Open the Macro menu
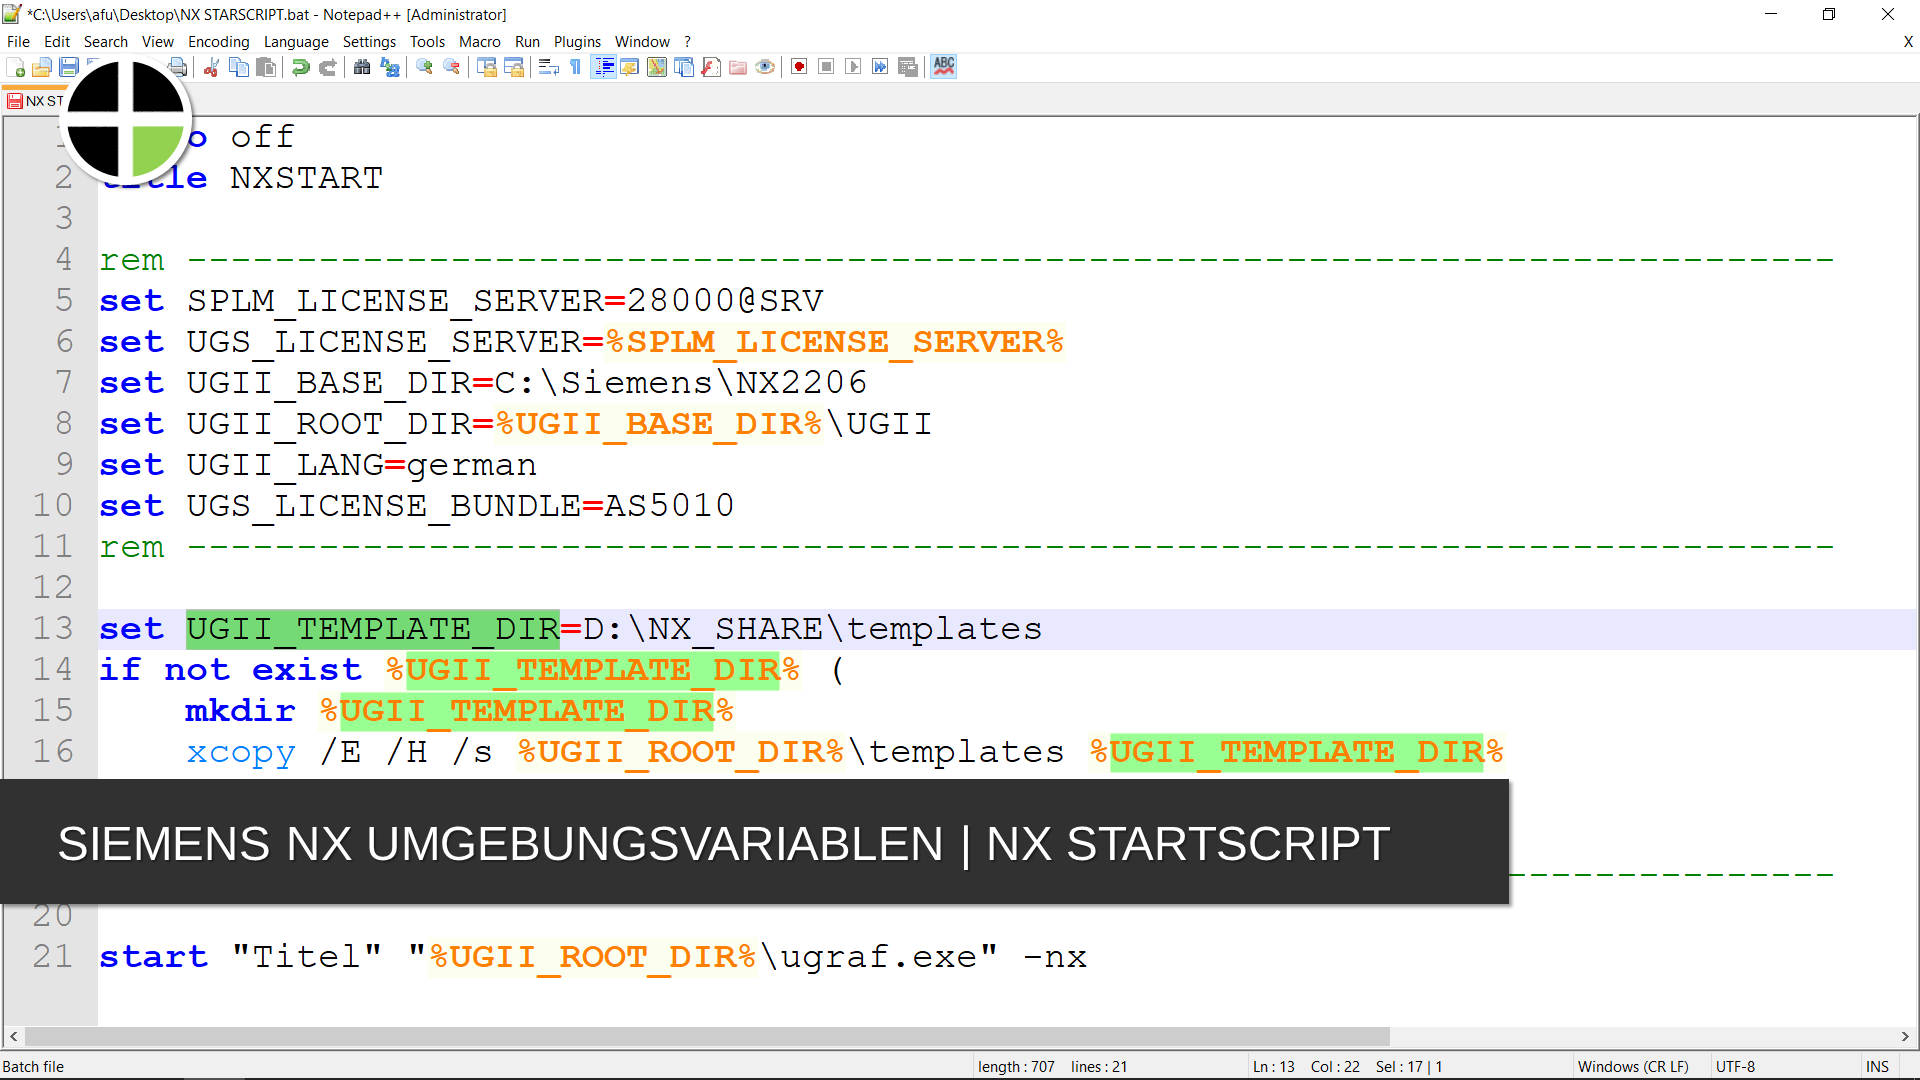 tap(480, 41)
